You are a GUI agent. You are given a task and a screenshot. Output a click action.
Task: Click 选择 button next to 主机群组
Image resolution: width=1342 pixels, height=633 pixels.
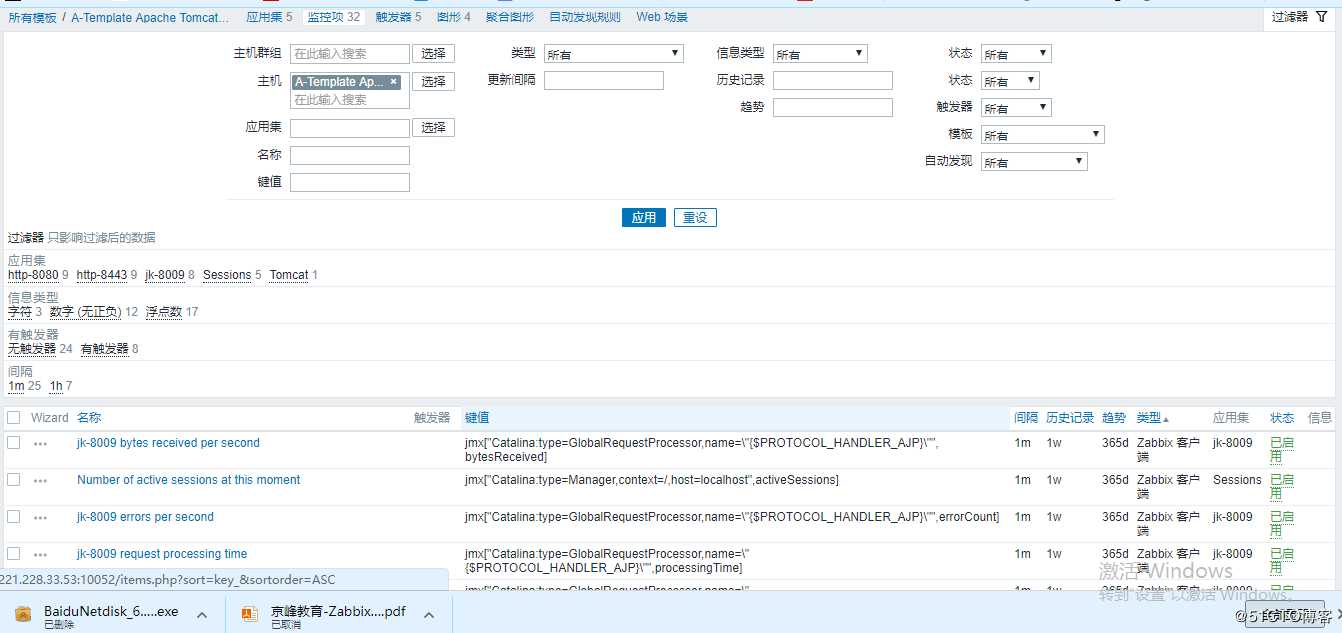click(433, 54)
